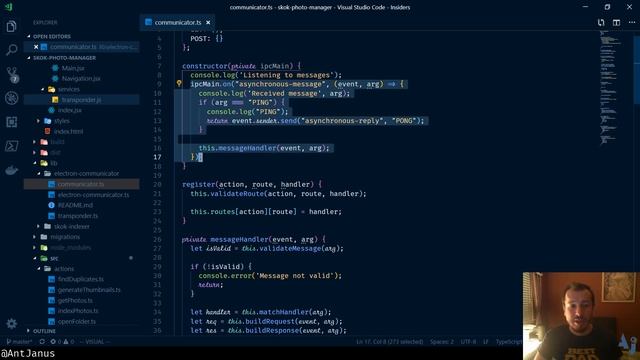Collapse the src folder
This screenshot has height=360, width=640.
click(54, 258)
